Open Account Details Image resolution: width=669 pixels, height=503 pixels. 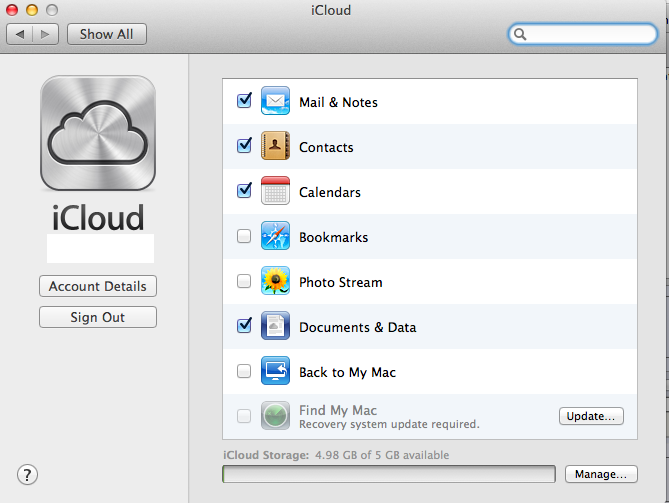[x=98, y=286]
